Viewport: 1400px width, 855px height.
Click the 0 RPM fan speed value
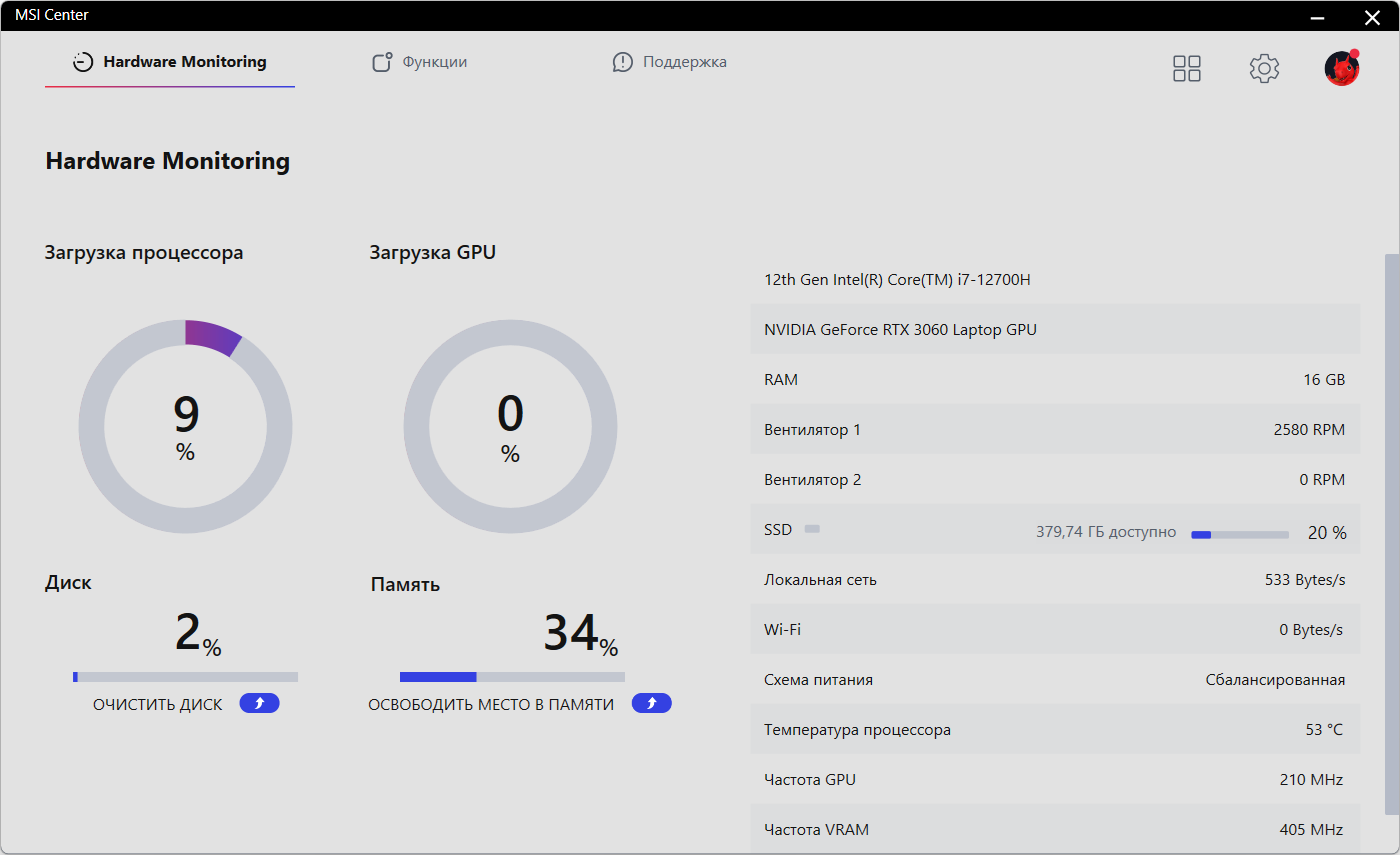click(1322, 480)
